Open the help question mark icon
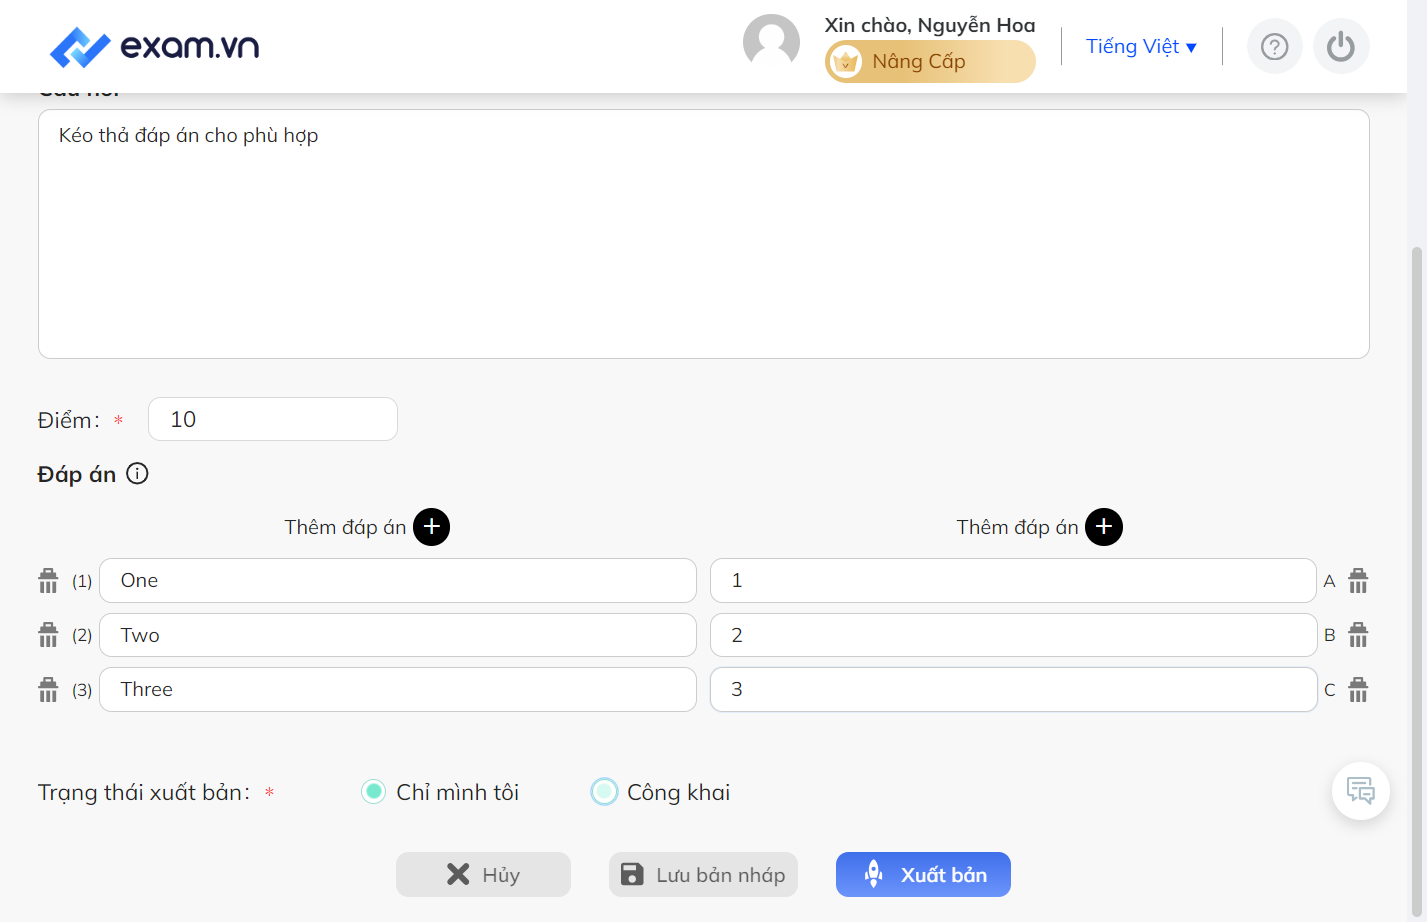The image size is (1427, 922). click(x=1275, y=46)
